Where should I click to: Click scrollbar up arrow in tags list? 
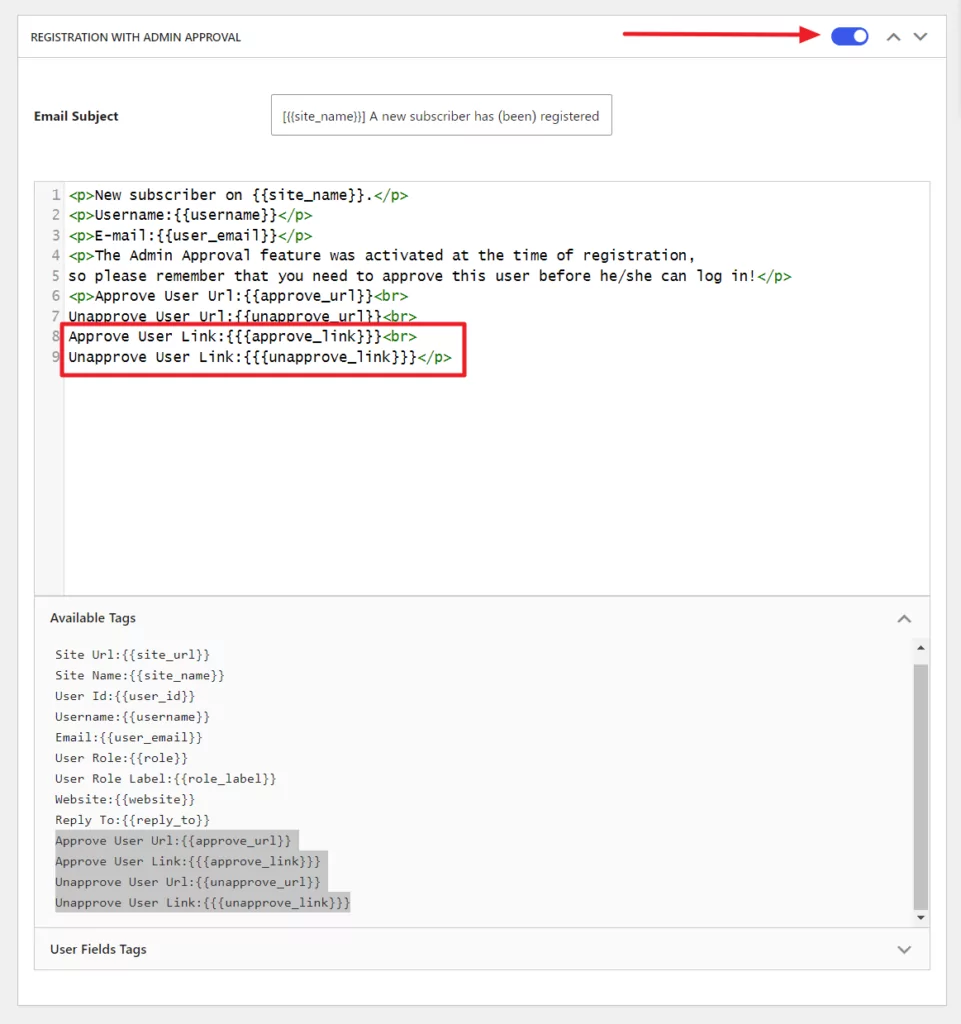921,648
